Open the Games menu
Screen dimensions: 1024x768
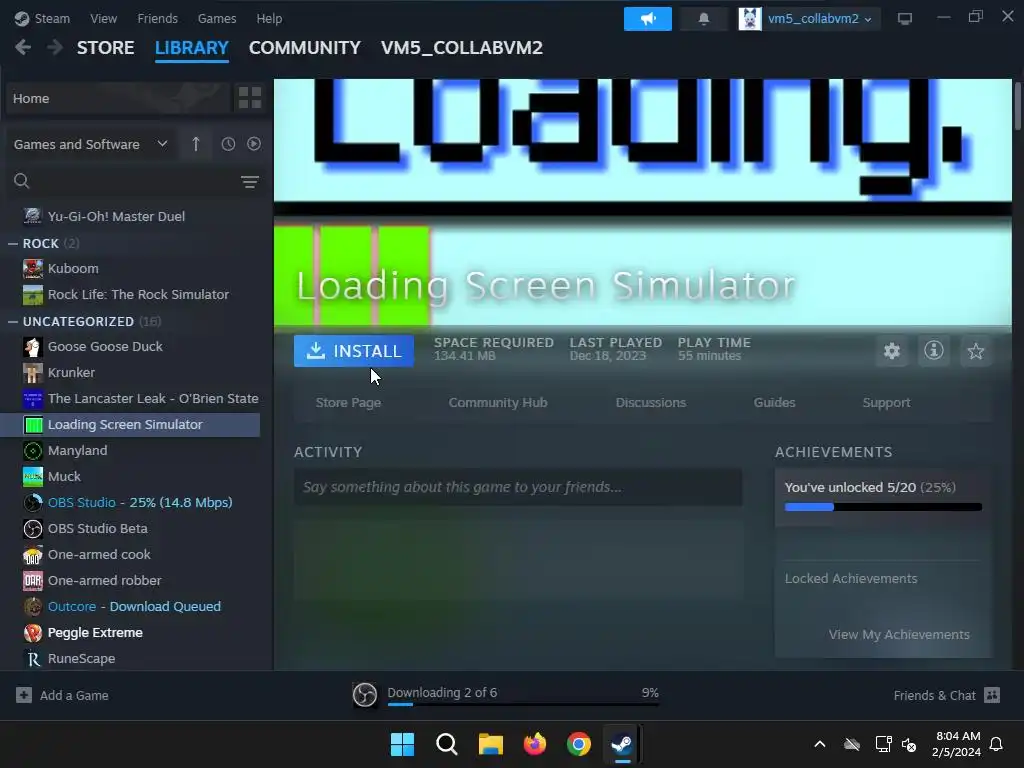(217, 19)
